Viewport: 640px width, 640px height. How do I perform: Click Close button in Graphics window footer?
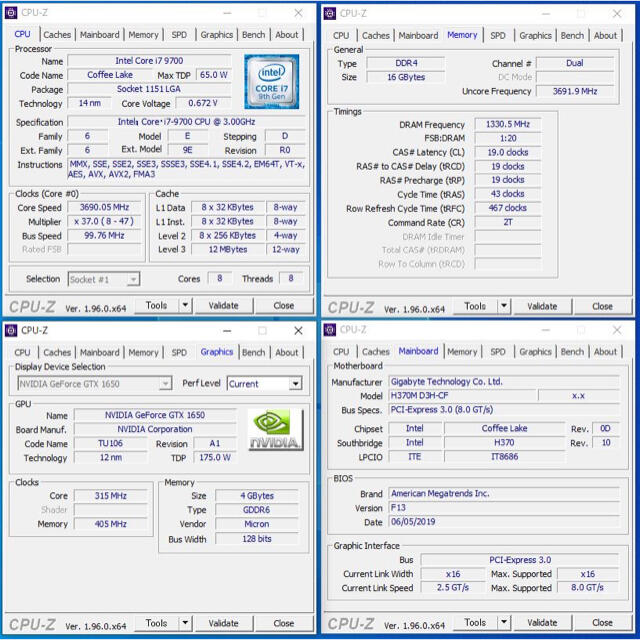pyautogui.click(x=284, y=623)
